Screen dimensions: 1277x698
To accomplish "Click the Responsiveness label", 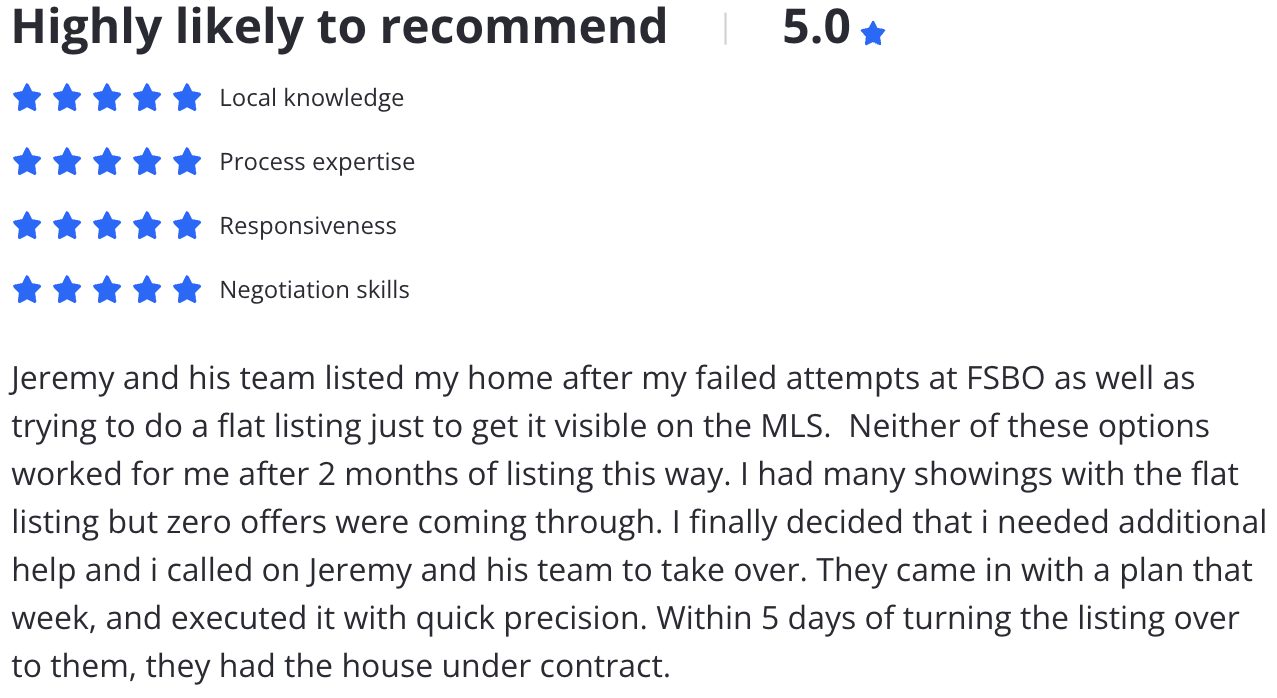I will [x=308, y=226].
